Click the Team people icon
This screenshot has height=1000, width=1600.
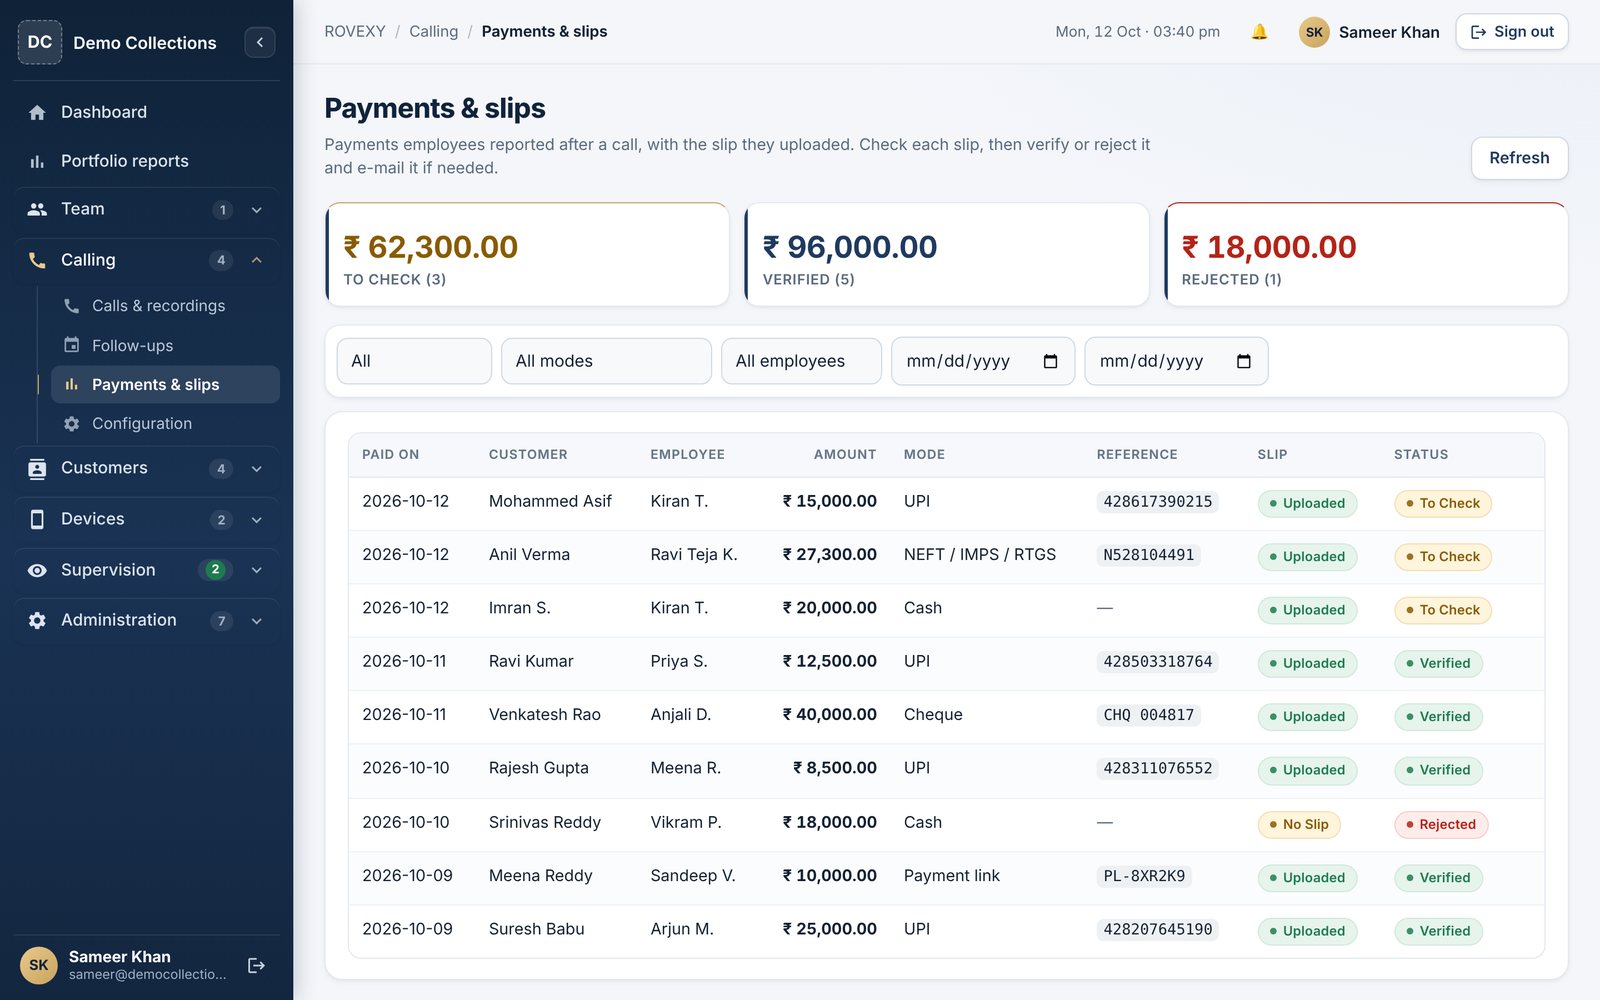click(37, 209)
